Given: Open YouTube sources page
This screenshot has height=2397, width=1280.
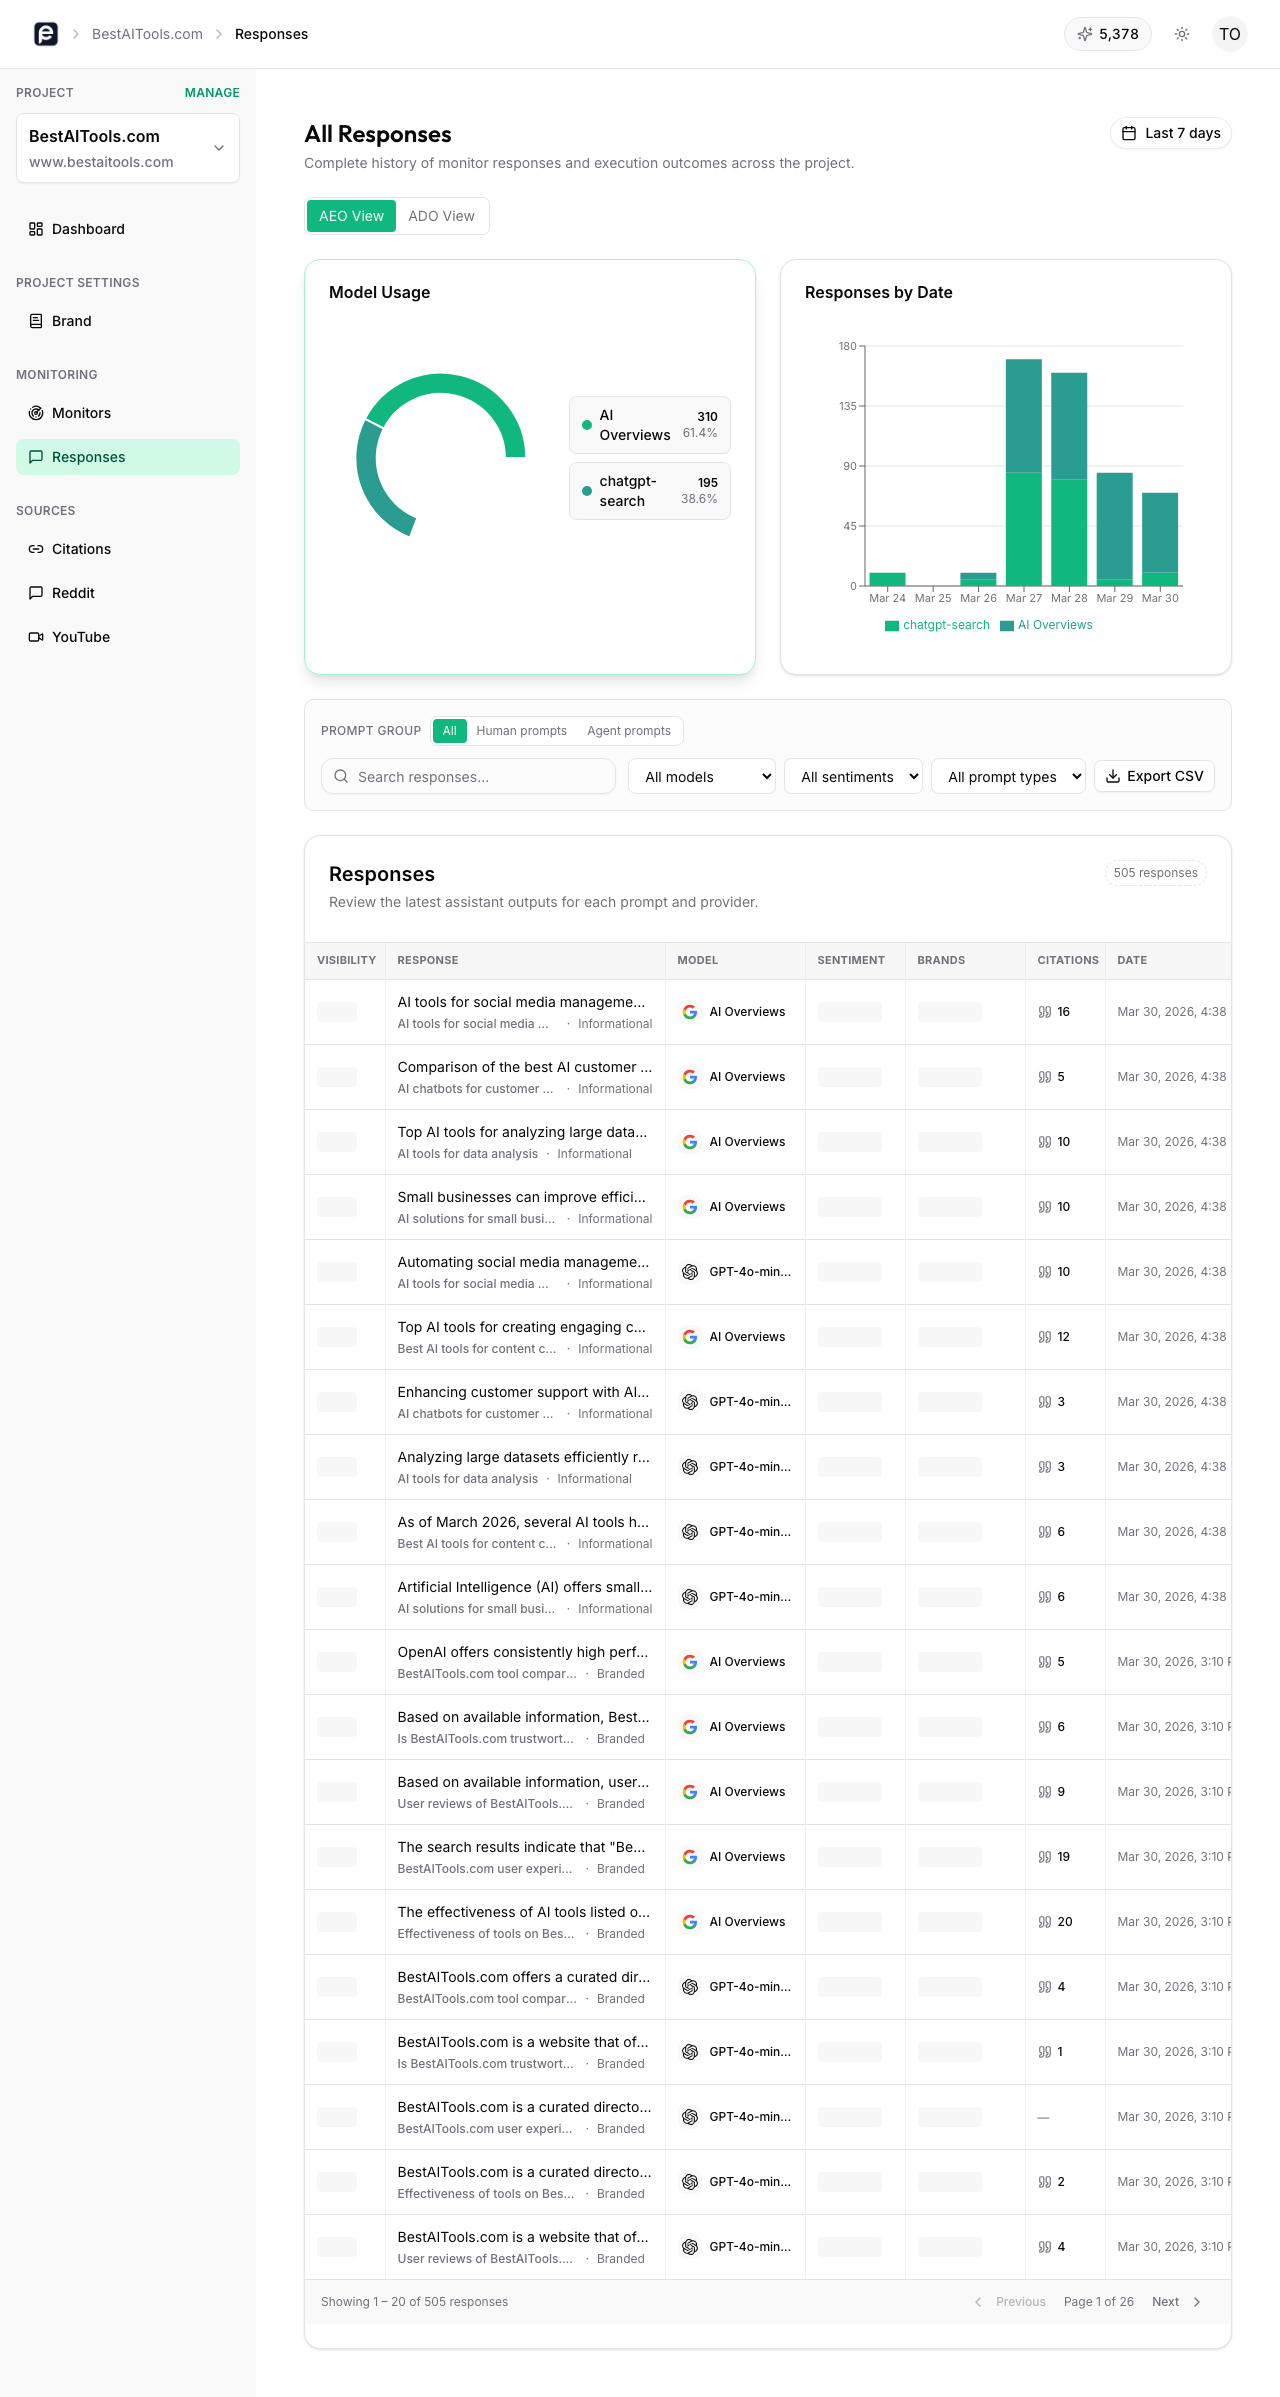Looking at the screenshot, I should [x=128, y=637].
